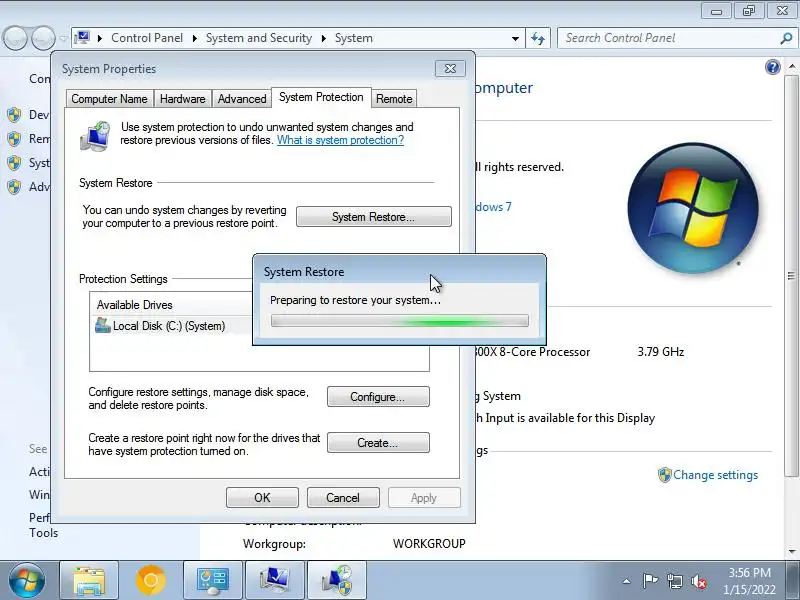800x600 pixels.
Task: Click the Search Control Panel field
Action: click(x=670, y=38)
